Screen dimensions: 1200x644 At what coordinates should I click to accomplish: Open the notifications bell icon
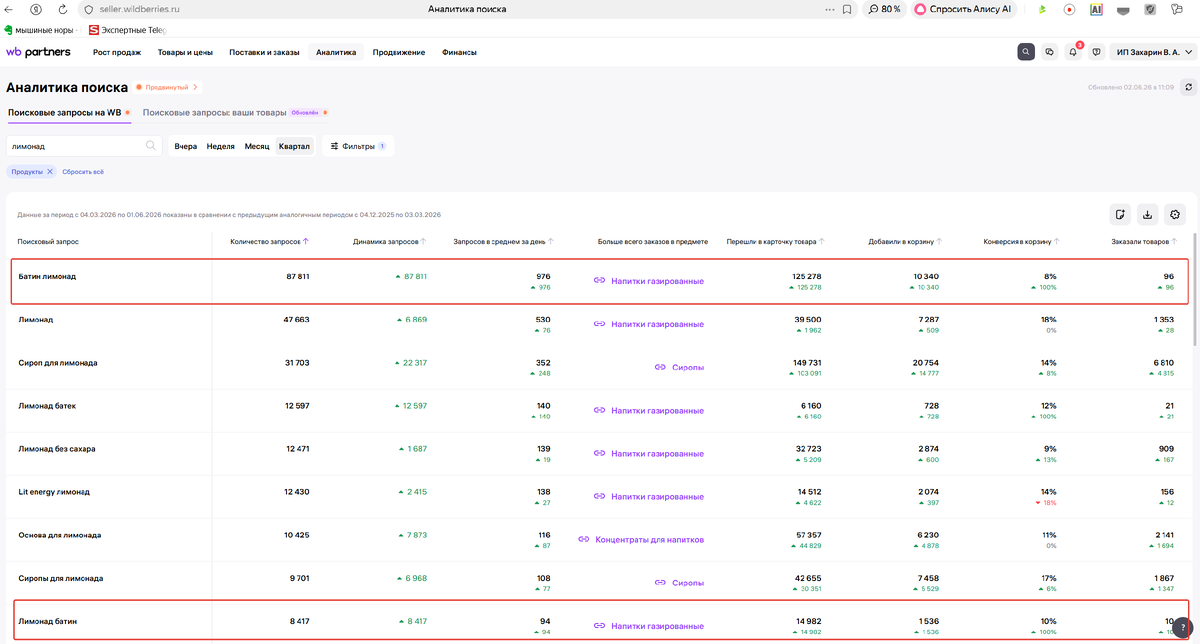[x=1073, y=52]
